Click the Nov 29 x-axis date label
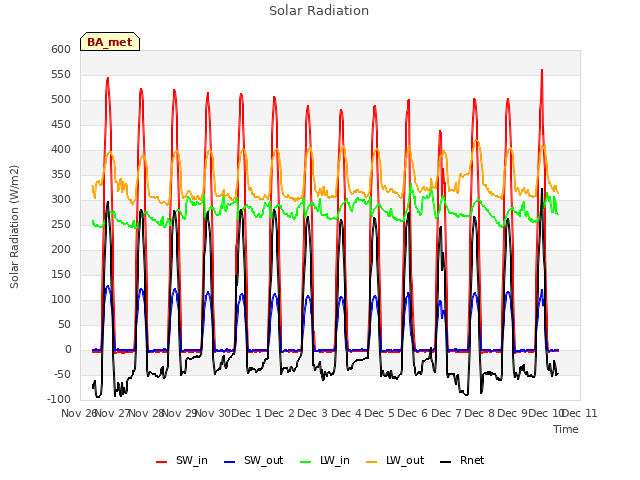Screen dimensions: 640x480 click(179, 413)
